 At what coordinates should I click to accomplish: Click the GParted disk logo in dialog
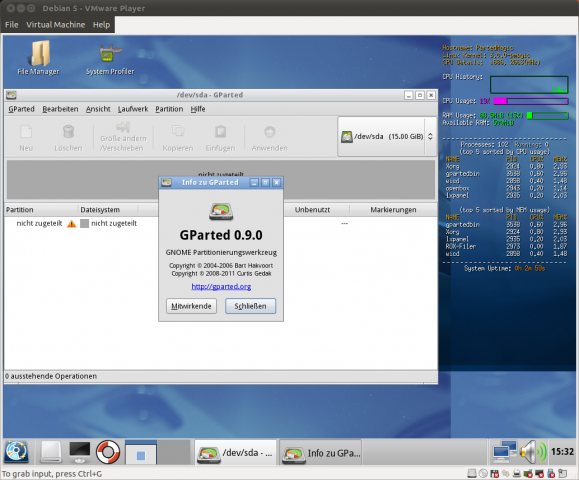pos(221,212)
